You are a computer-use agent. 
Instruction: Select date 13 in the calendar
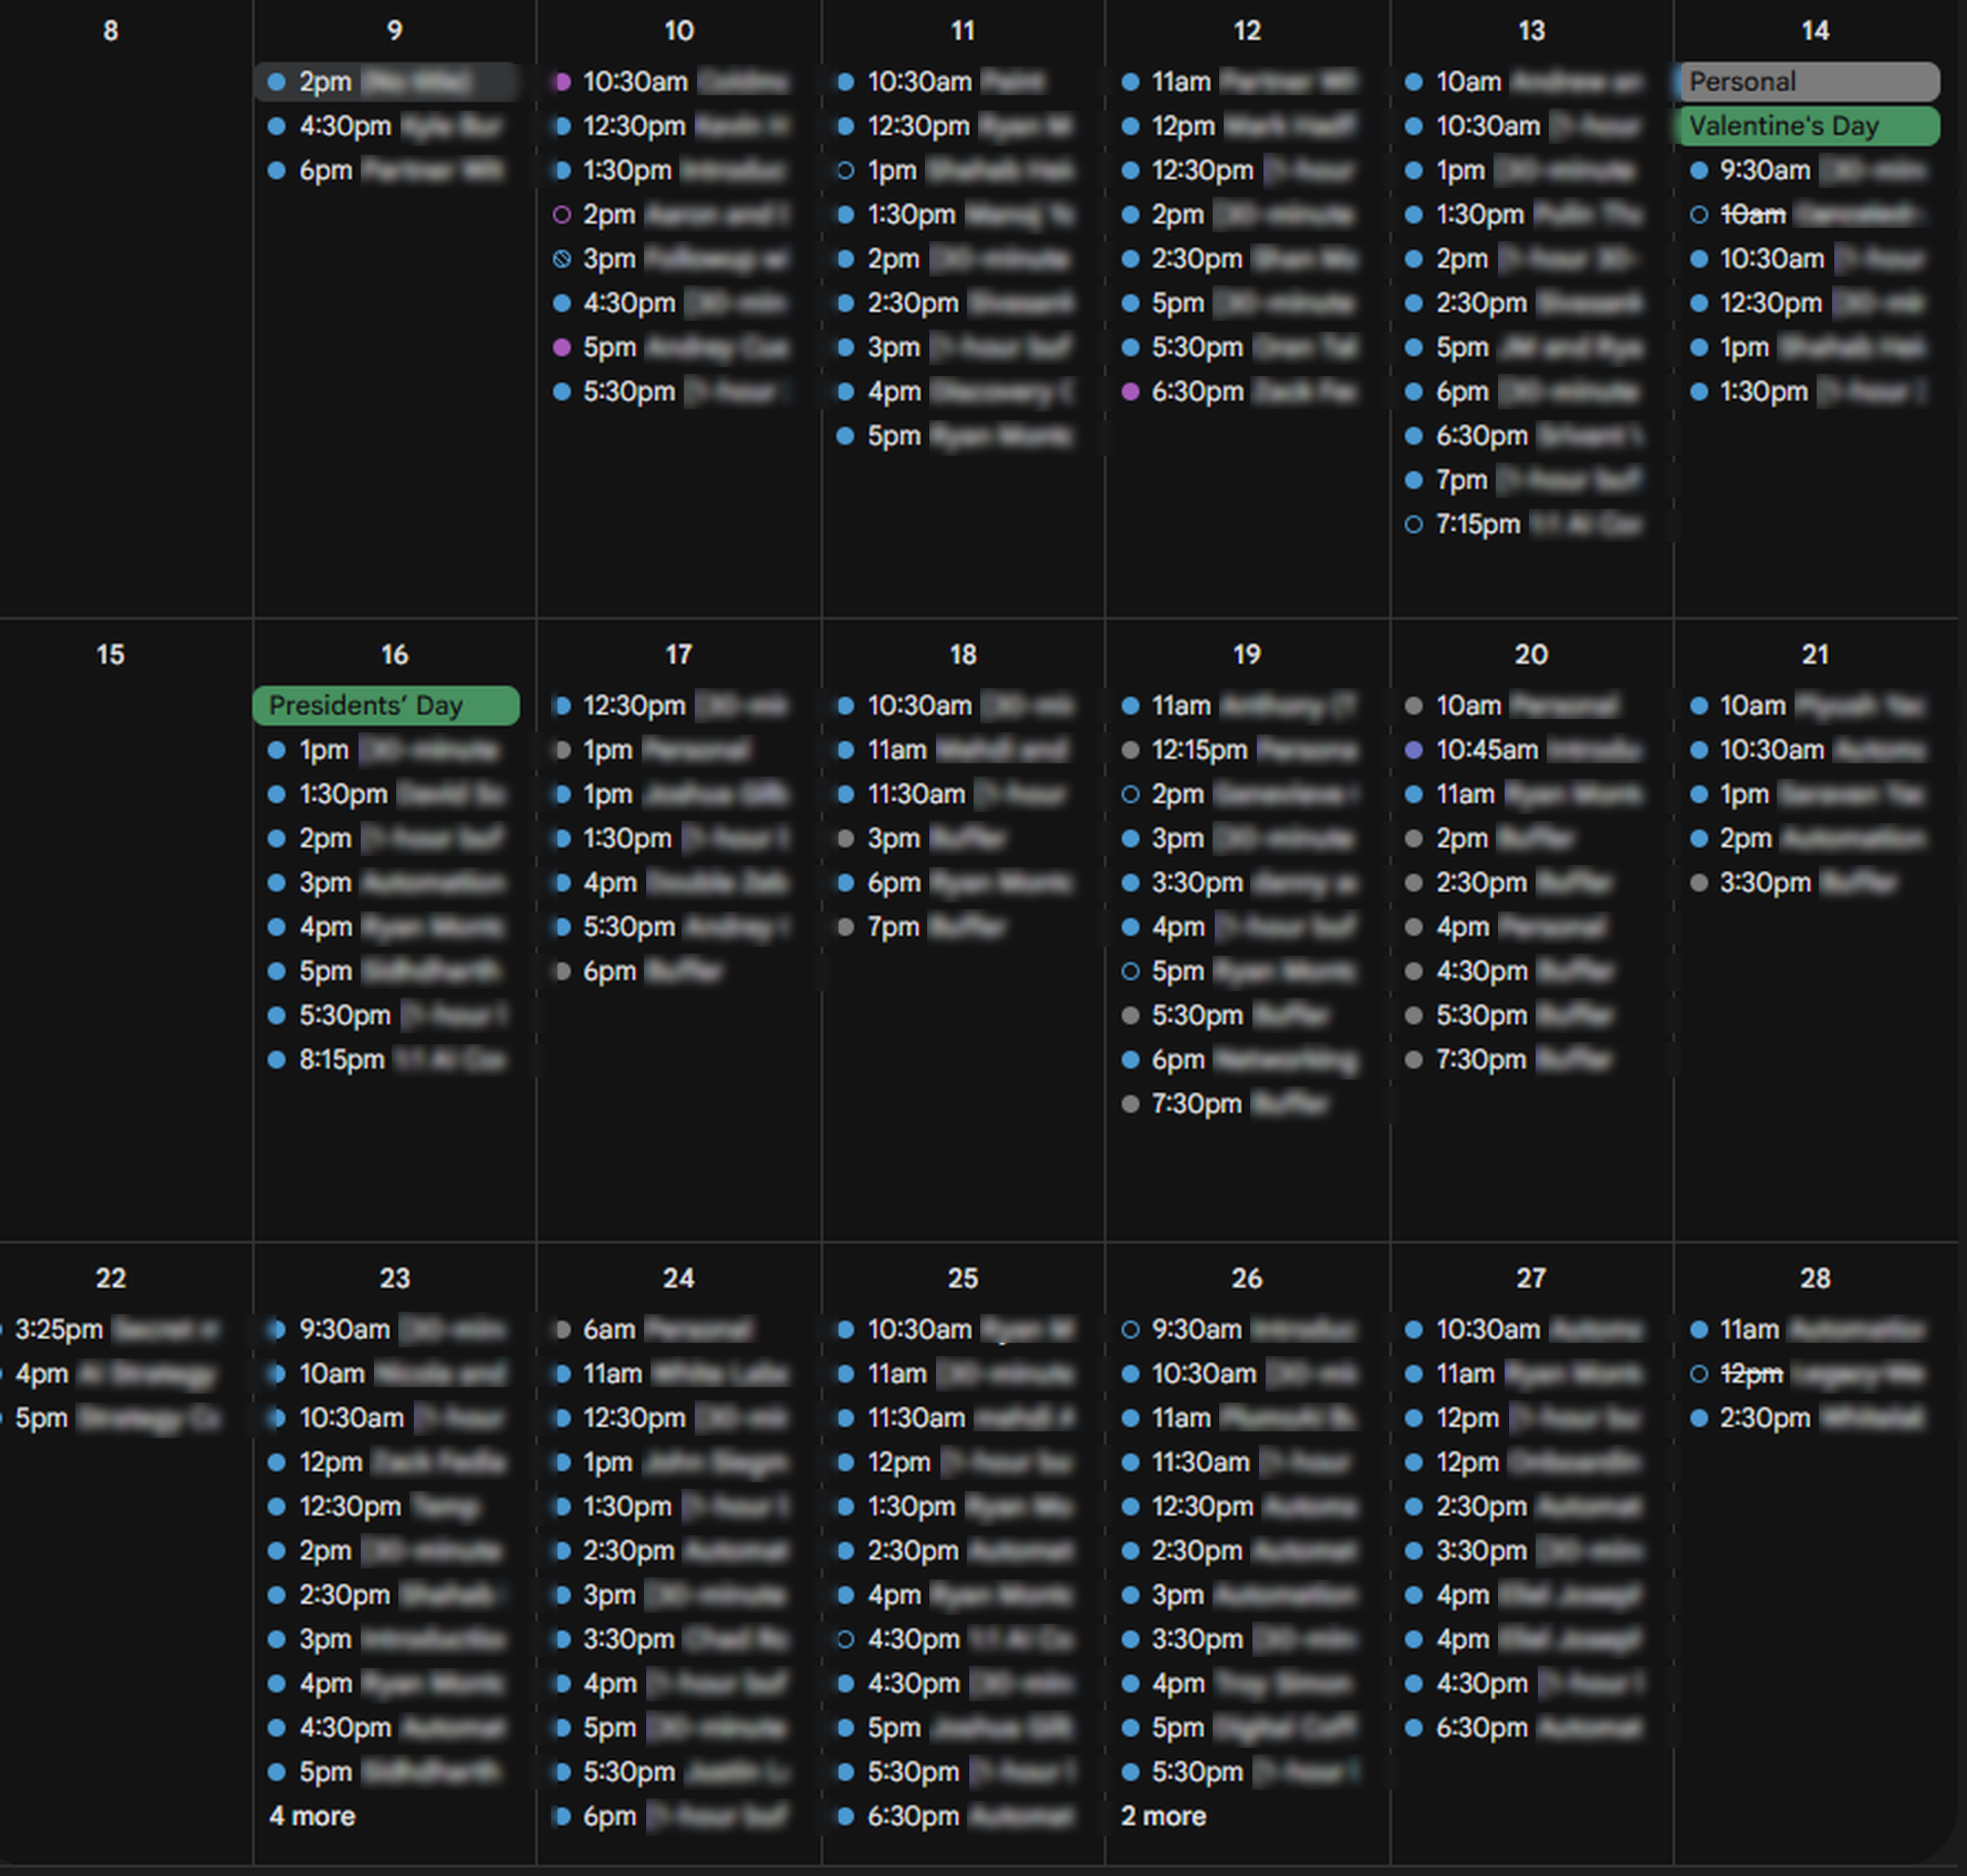tap(1531, 31)
